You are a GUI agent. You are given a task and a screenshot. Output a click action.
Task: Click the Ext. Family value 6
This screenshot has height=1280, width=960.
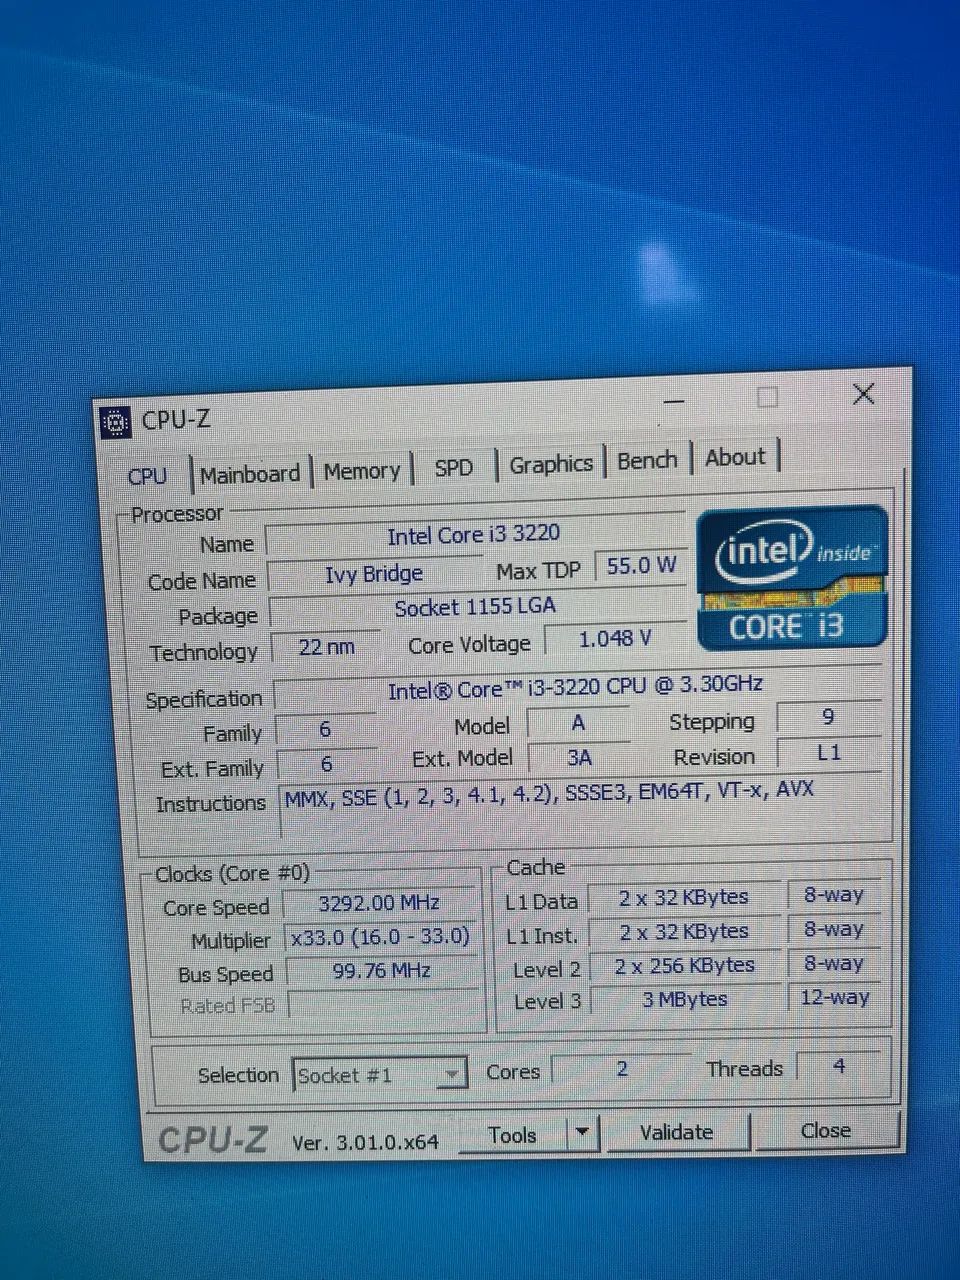(x=326, y=765)
